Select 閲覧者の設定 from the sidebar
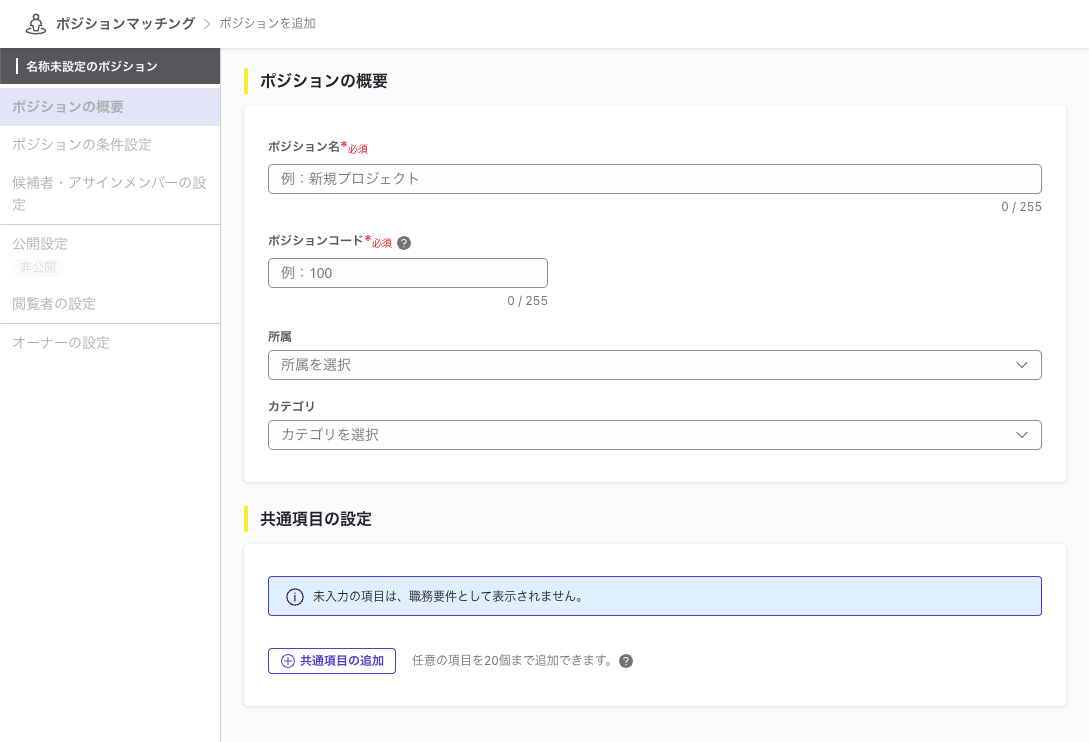The height and width of the screenshot is (742, 1089). coord(55,304)
